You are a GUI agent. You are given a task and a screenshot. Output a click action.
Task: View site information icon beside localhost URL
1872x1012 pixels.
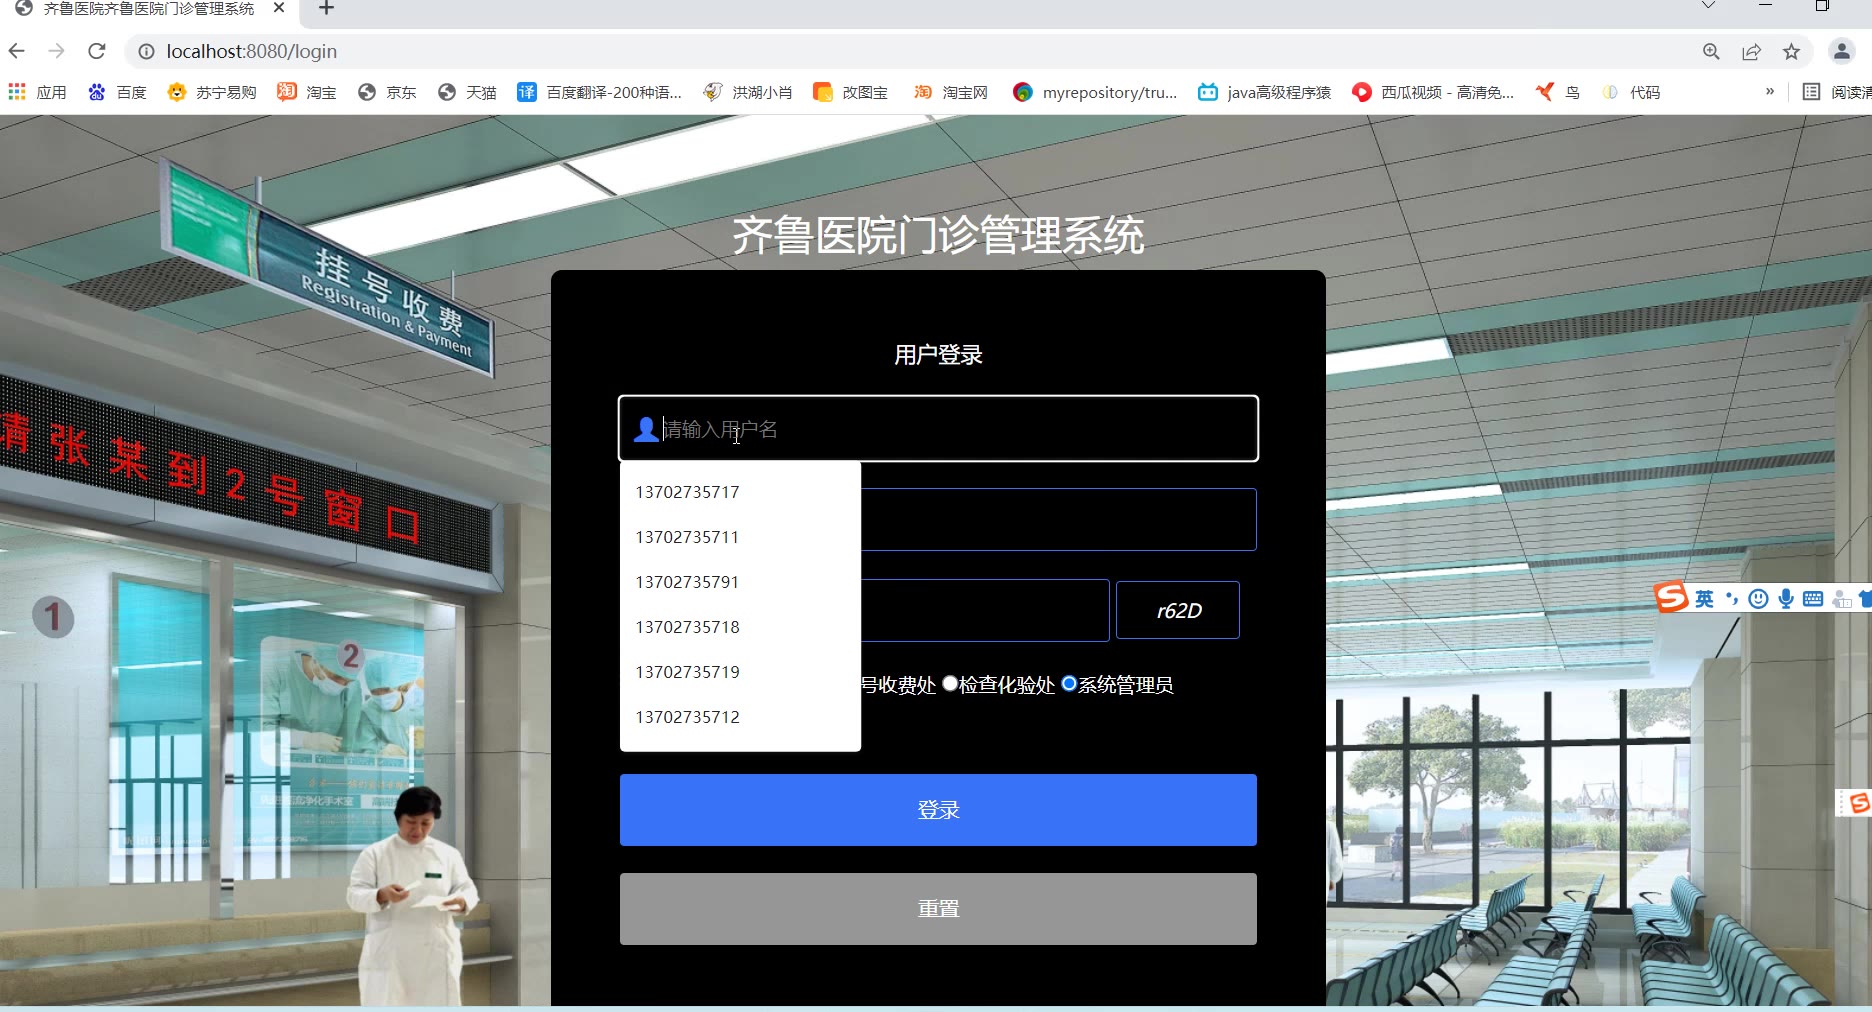[x=146, y=51]
